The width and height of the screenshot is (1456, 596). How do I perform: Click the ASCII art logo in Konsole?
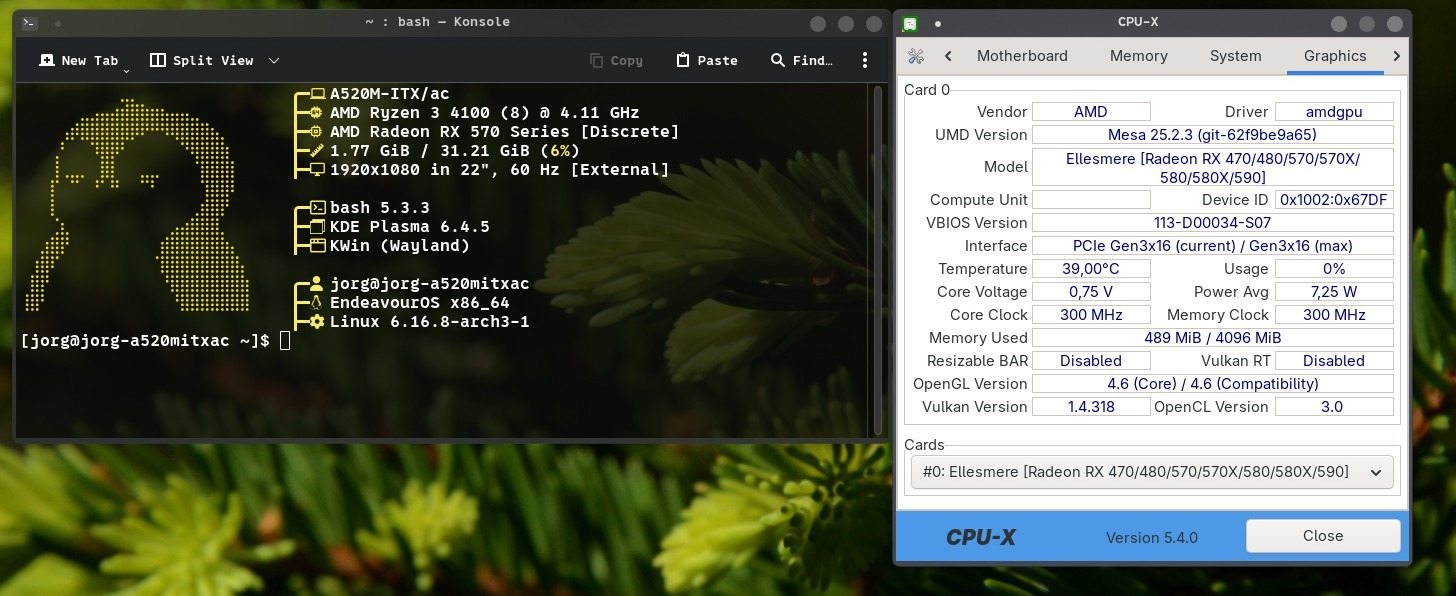click(x=139, y=205)
